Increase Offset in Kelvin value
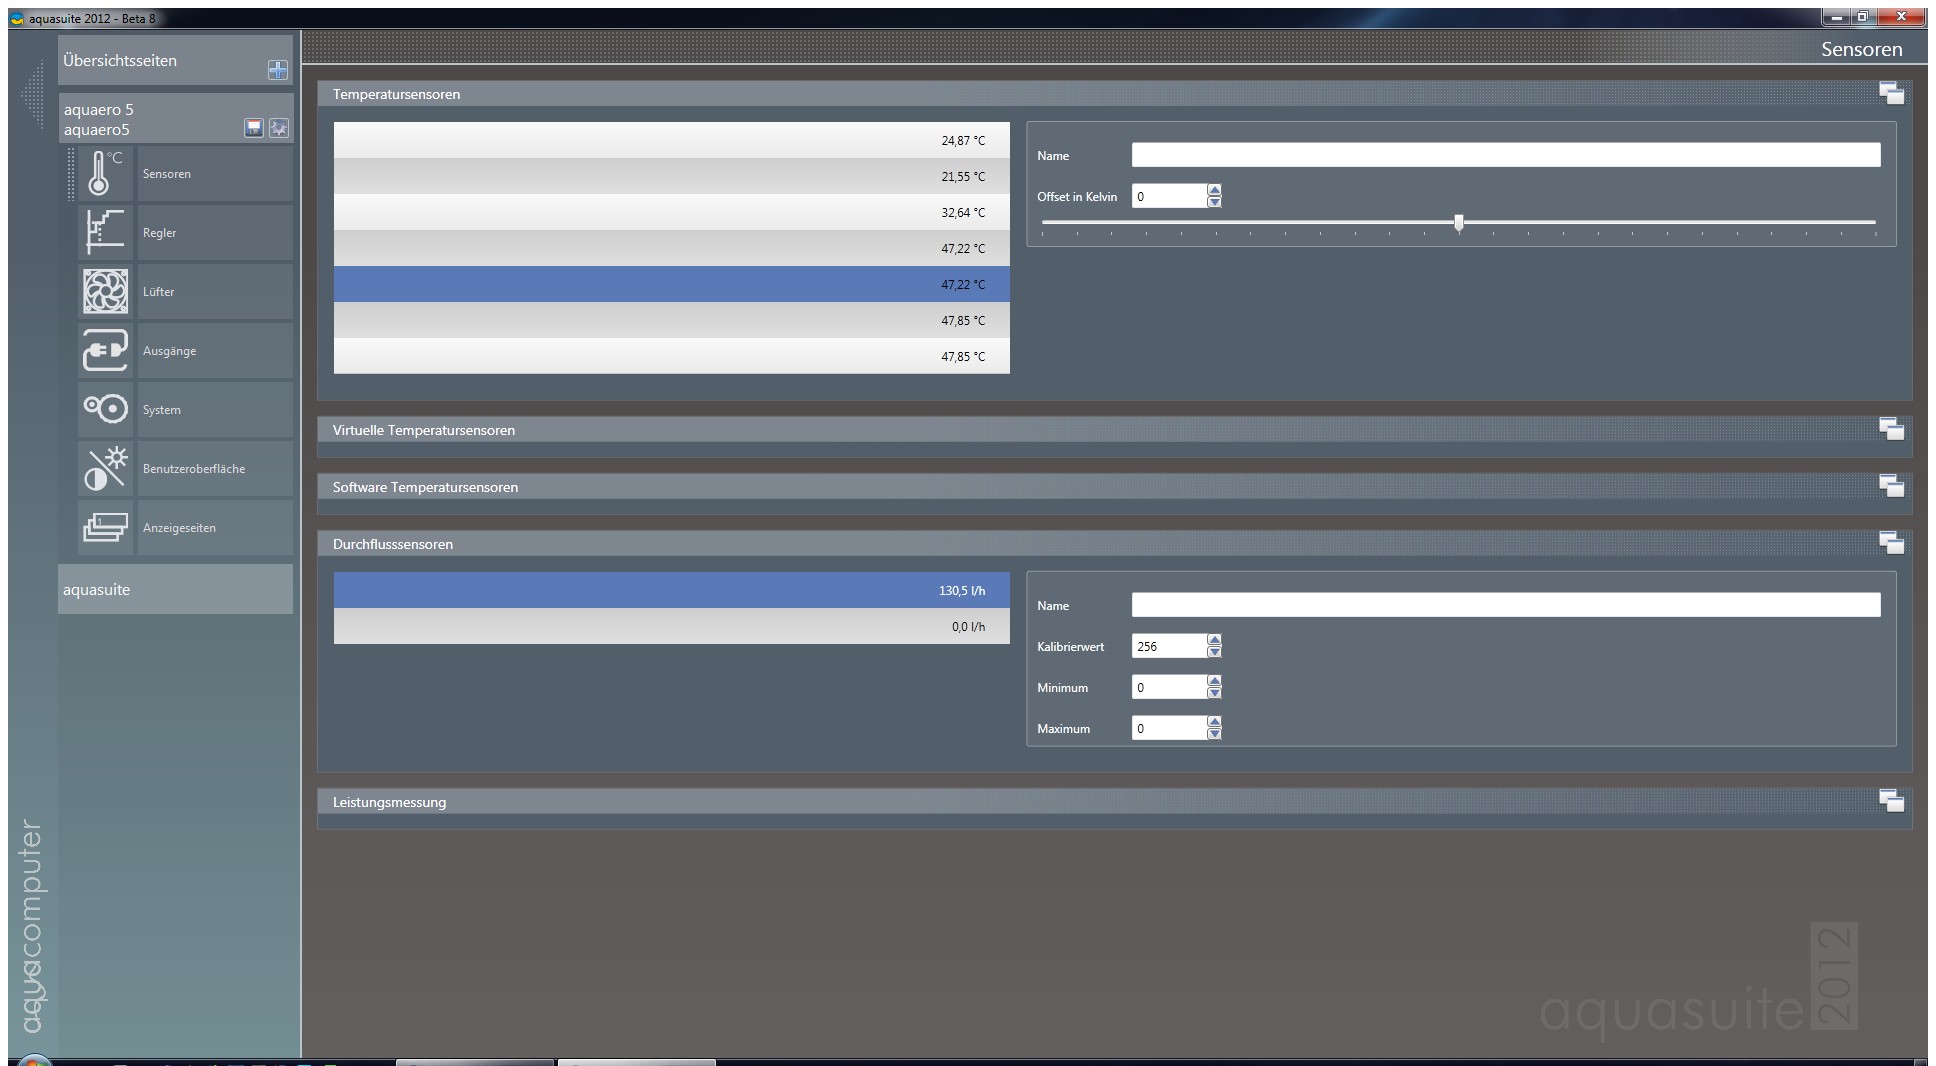Screen dimensions: 1936x1066 (x=1214, y=190)
